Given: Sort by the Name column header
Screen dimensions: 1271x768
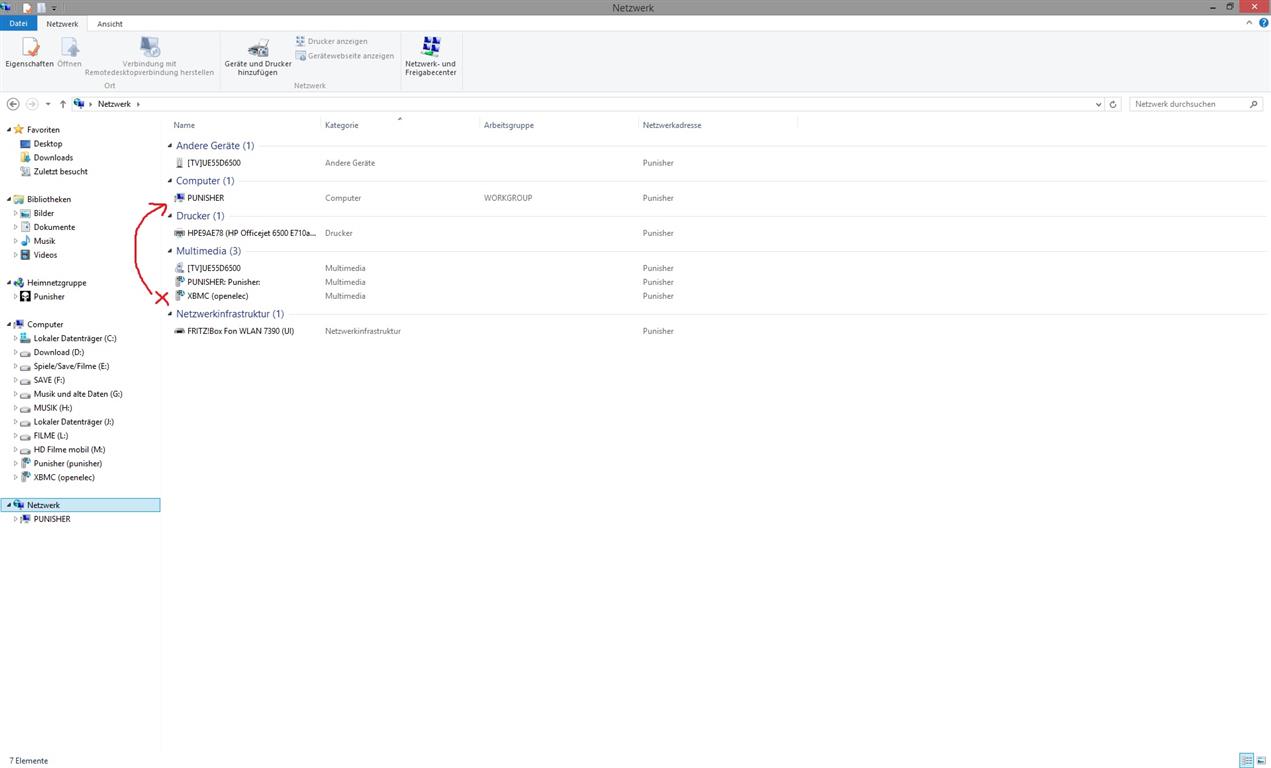Looking at the screenshot, I should [x=184, y=125].
